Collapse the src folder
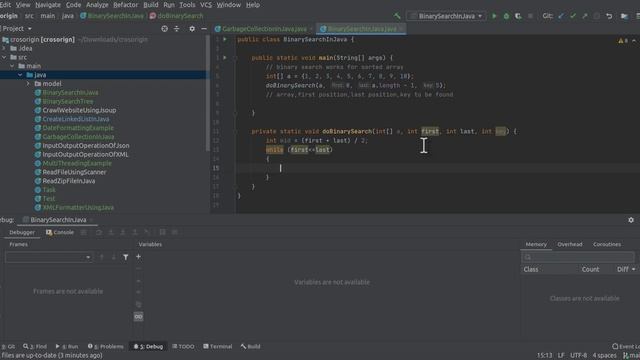Image resolution: width=640 pixels, height=360 pixels. click(x=4, y=57)
